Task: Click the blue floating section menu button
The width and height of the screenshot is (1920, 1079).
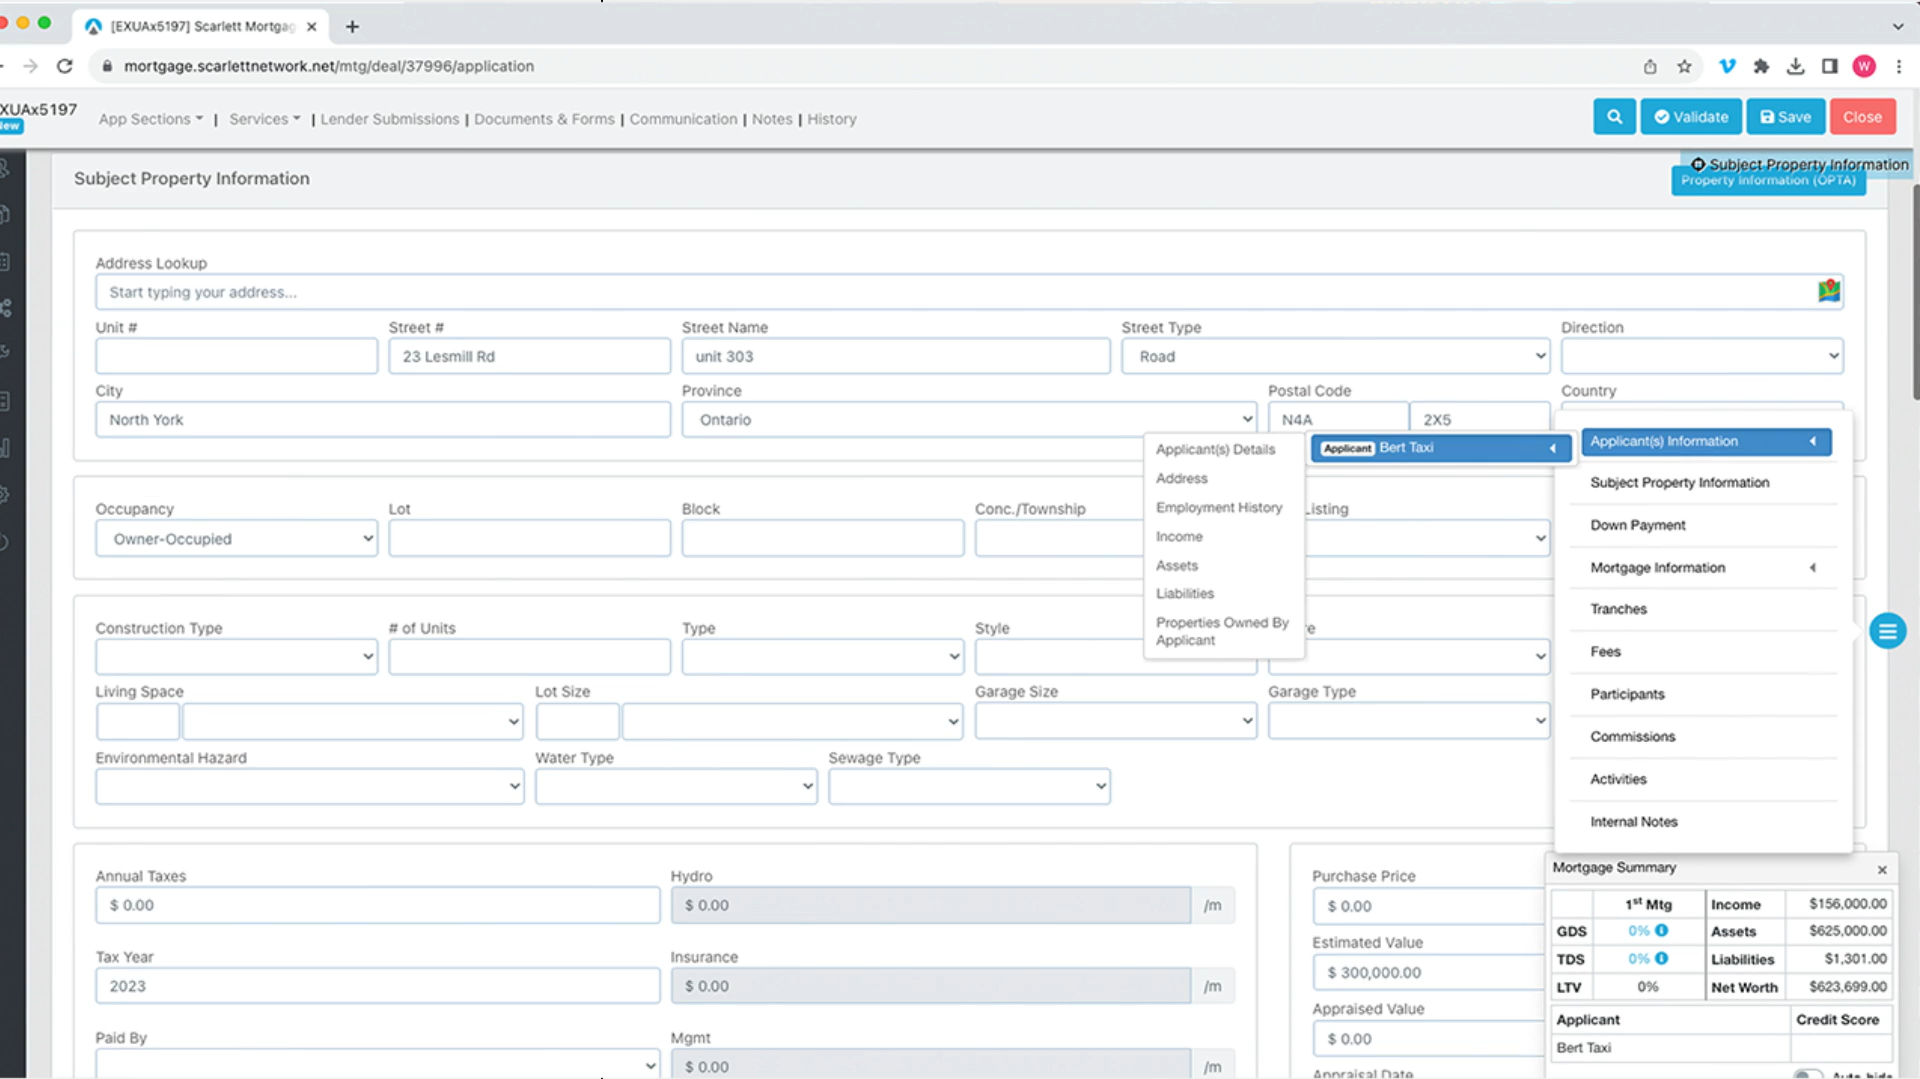Action: [x=1887, y=631]
